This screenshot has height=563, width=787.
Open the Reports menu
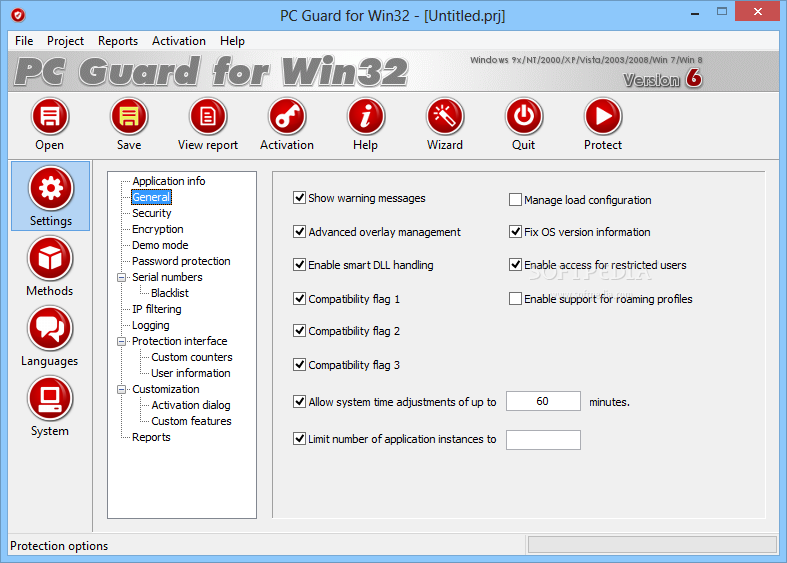[118, 41]
